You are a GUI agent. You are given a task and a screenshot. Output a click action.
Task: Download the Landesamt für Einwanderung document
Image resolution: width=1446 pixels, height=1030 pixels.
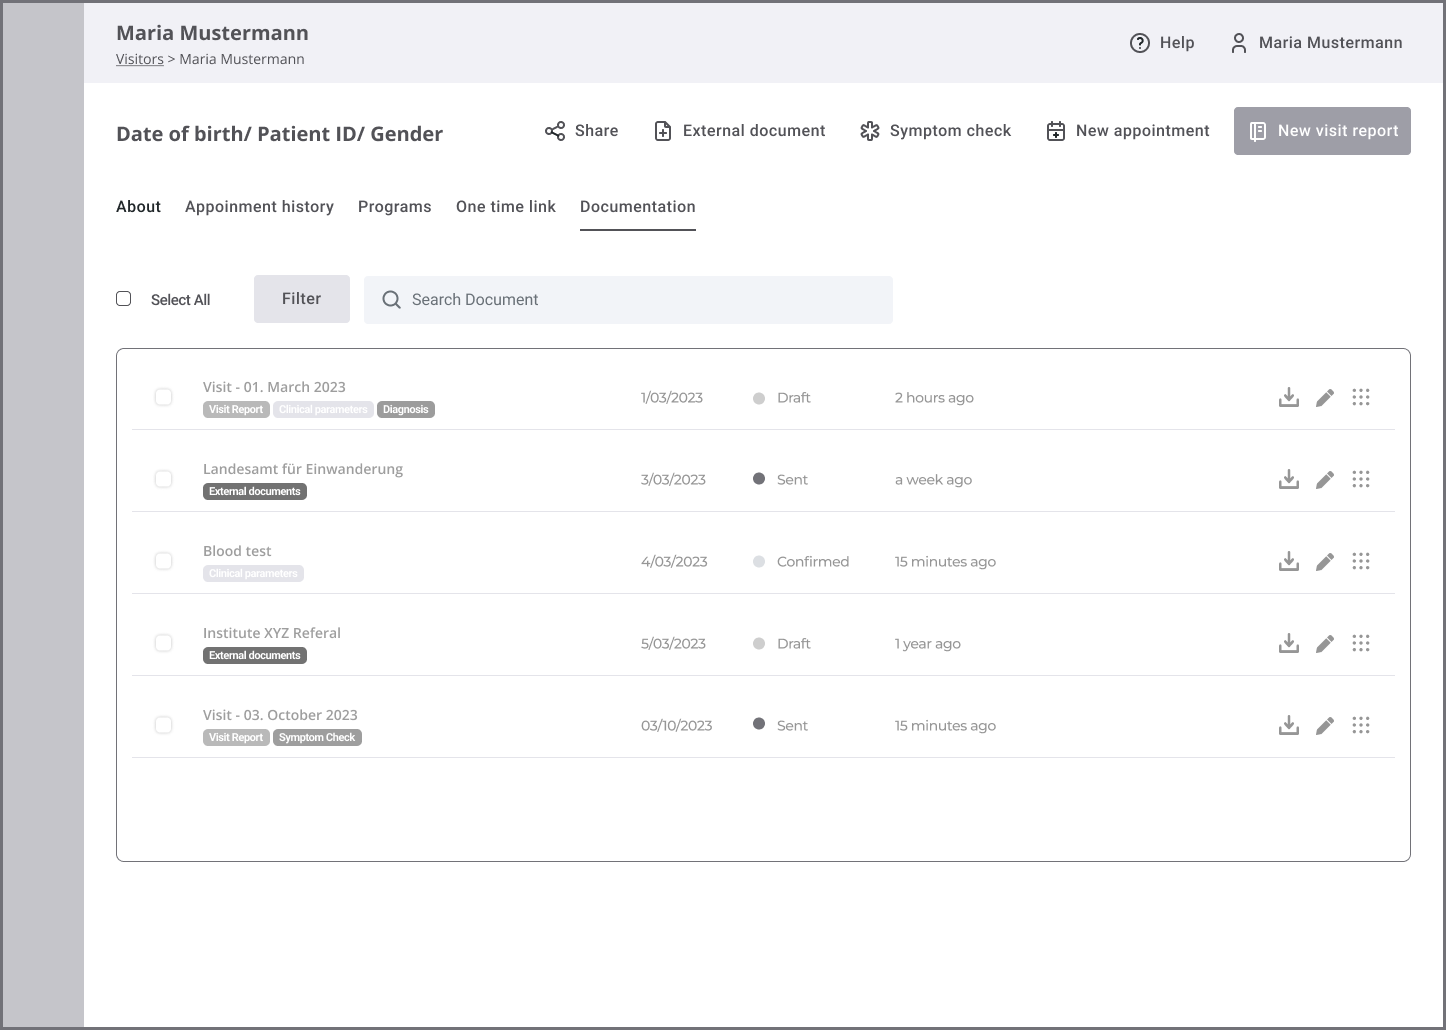coord(1289,479)
